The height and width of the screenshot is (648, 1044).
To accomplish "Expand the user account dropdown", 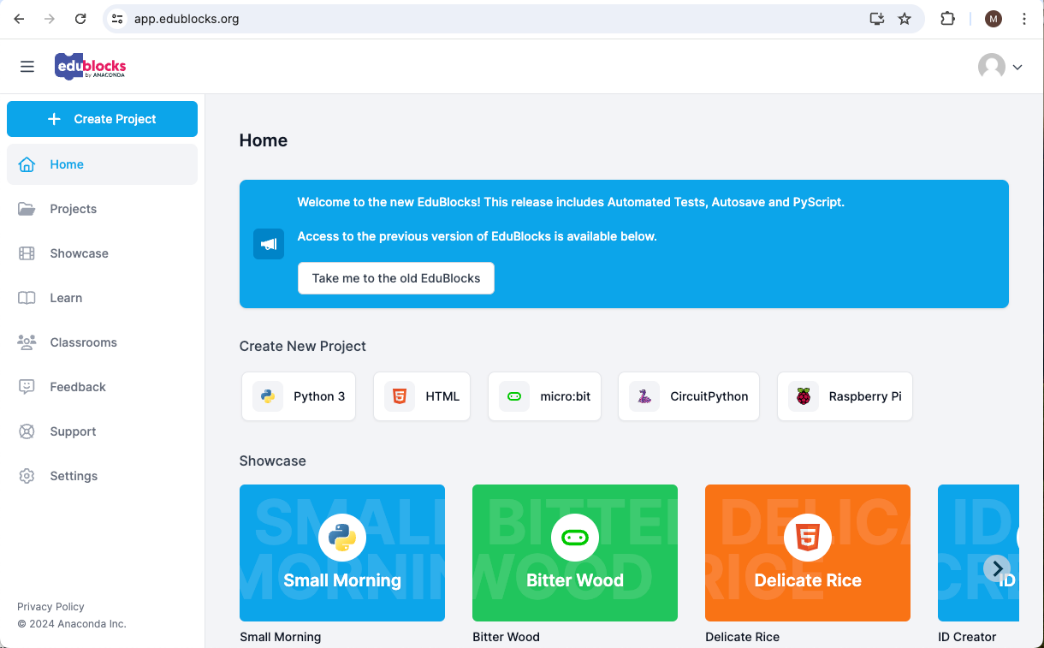I will pos(1000,67).
